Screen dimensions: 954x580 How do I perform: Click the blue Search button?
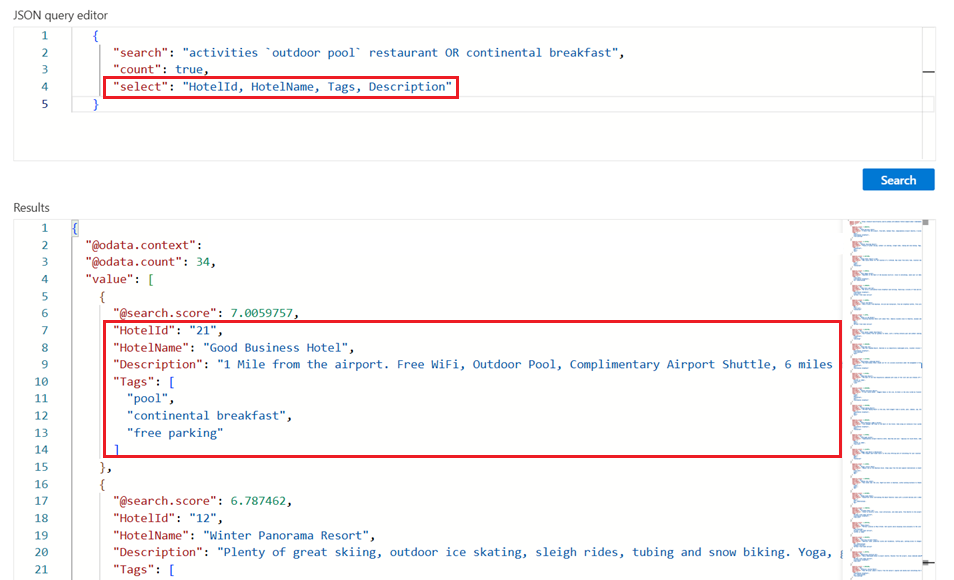click(x=898, y=180)
